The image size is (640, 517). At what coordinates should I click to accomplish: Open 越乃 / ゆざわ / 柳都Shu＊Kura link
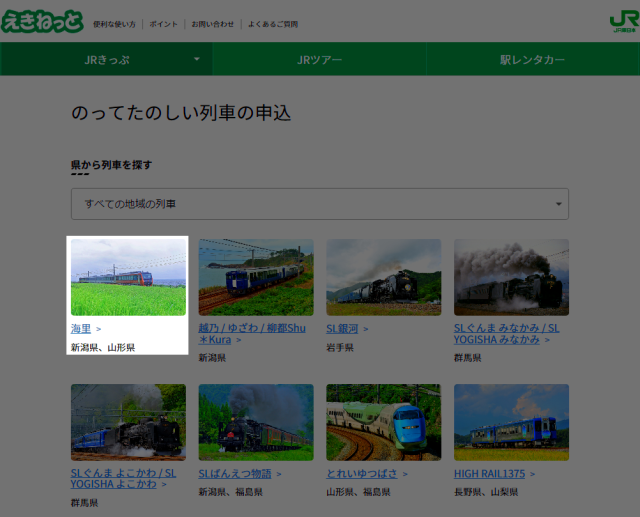tap(252, 334)
